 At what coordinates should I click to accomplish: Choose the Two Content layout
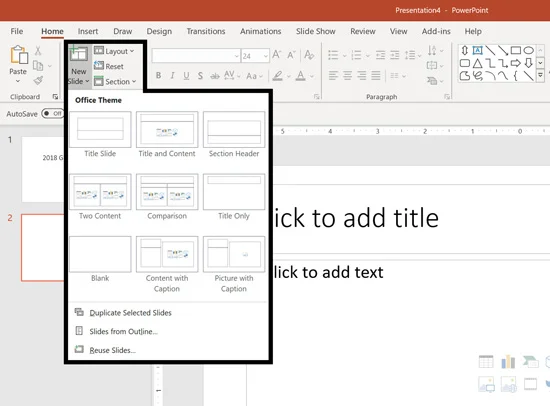[100, 197]
